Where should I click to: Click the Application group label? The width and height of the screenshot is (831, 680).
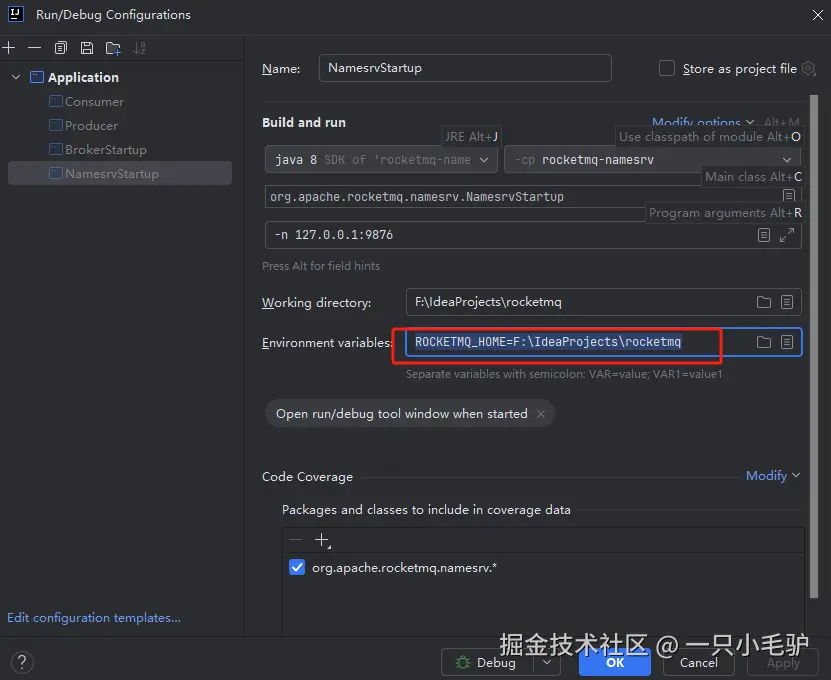click(x=83, y=77)
